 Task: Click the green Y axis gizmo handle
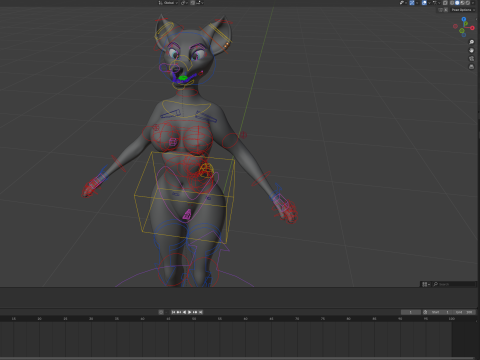coord(466,23)
